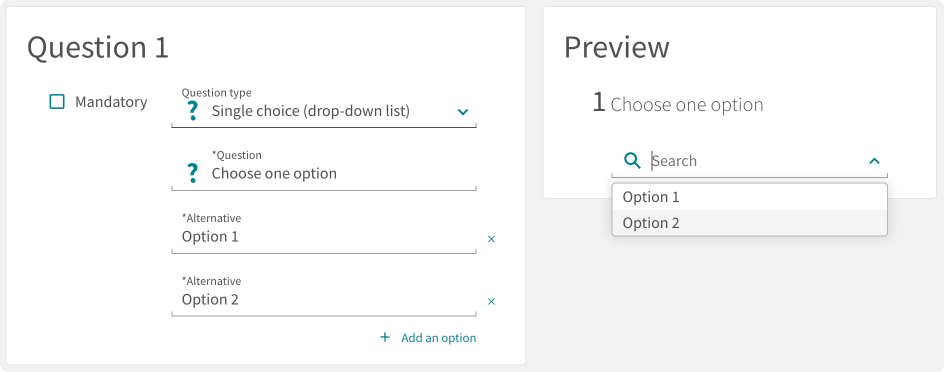Edit the second Alternative field containing Option 2

[x=324, y=296]
